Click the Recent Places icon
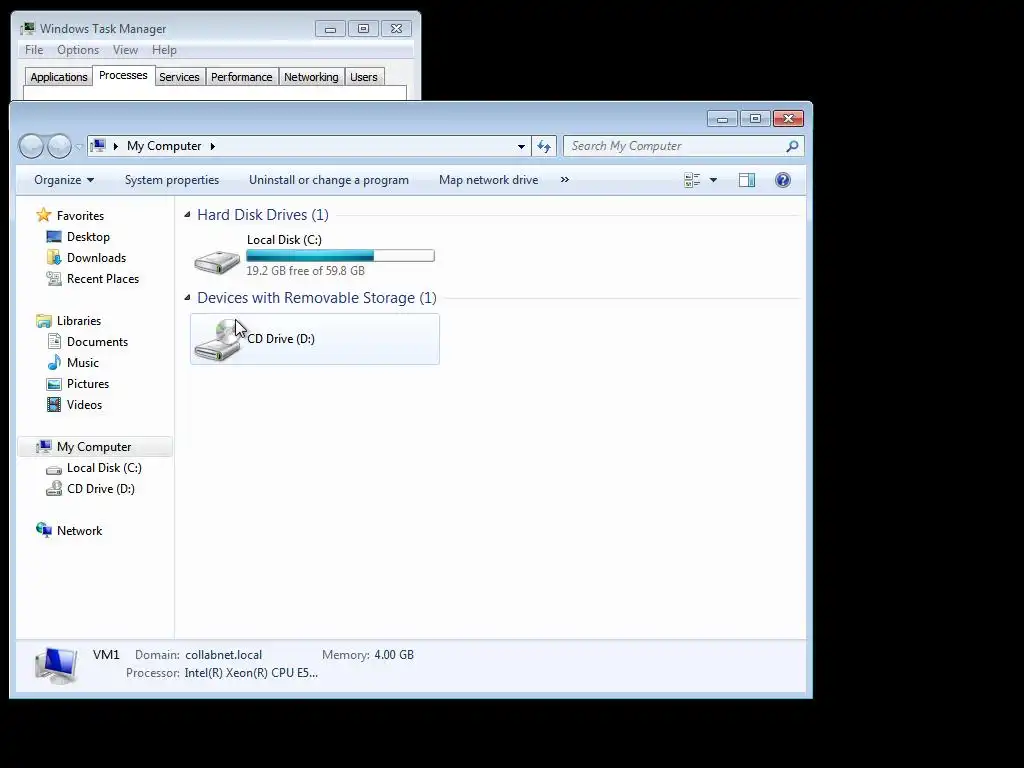Screen dimensions: 1024x768 point(54,279)
